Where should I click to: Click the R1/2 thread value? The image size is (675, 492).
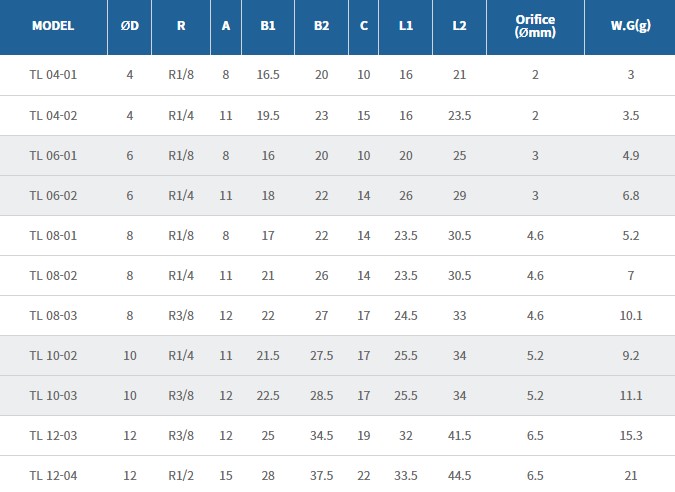click(x=181, y=475)
